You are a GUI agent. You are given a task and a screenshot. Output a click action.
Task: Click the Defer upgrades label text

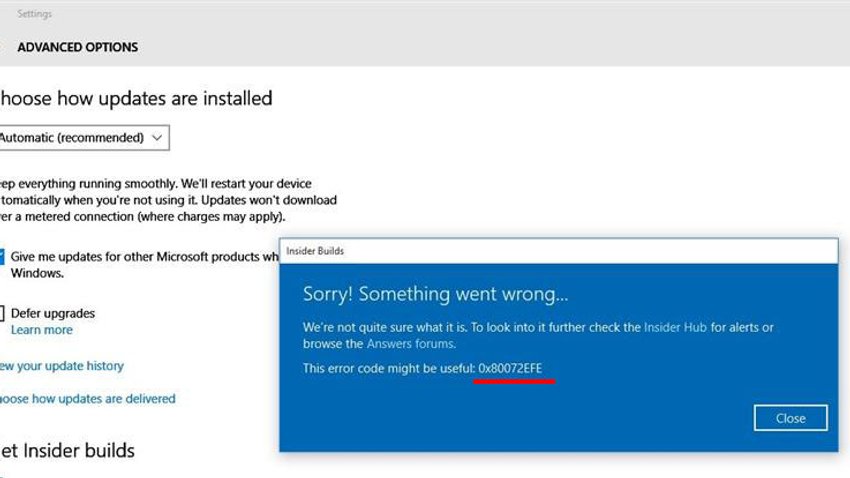click(x=53, y=313)
